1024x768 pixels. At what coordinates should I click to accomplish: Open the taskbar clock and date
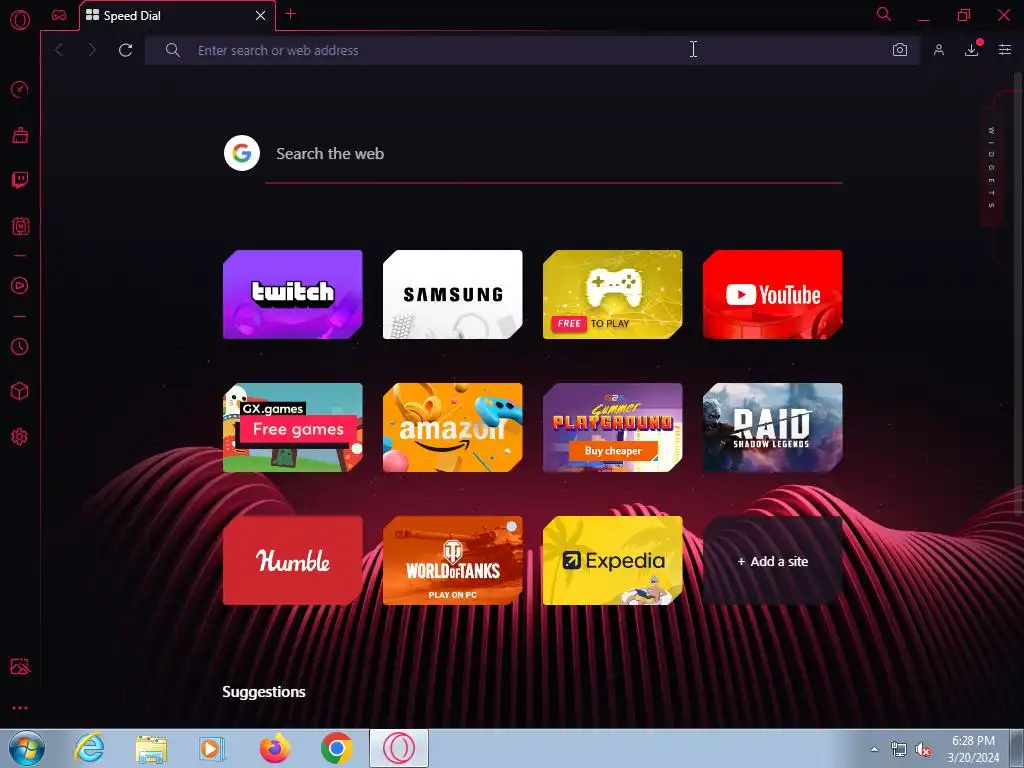[973, 749]
